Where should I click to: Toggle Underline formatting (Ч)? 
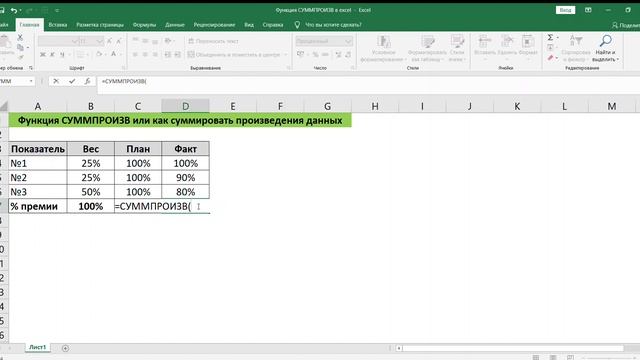62,54
